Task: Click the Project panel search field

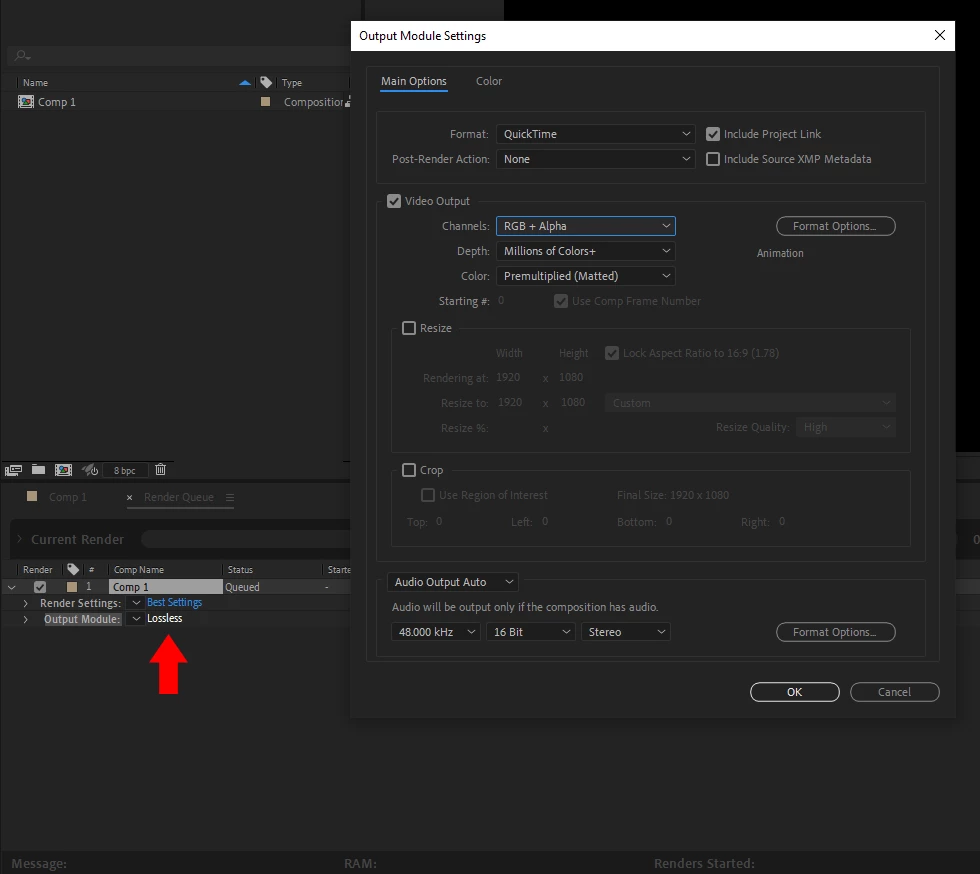Action: (181, 56)
